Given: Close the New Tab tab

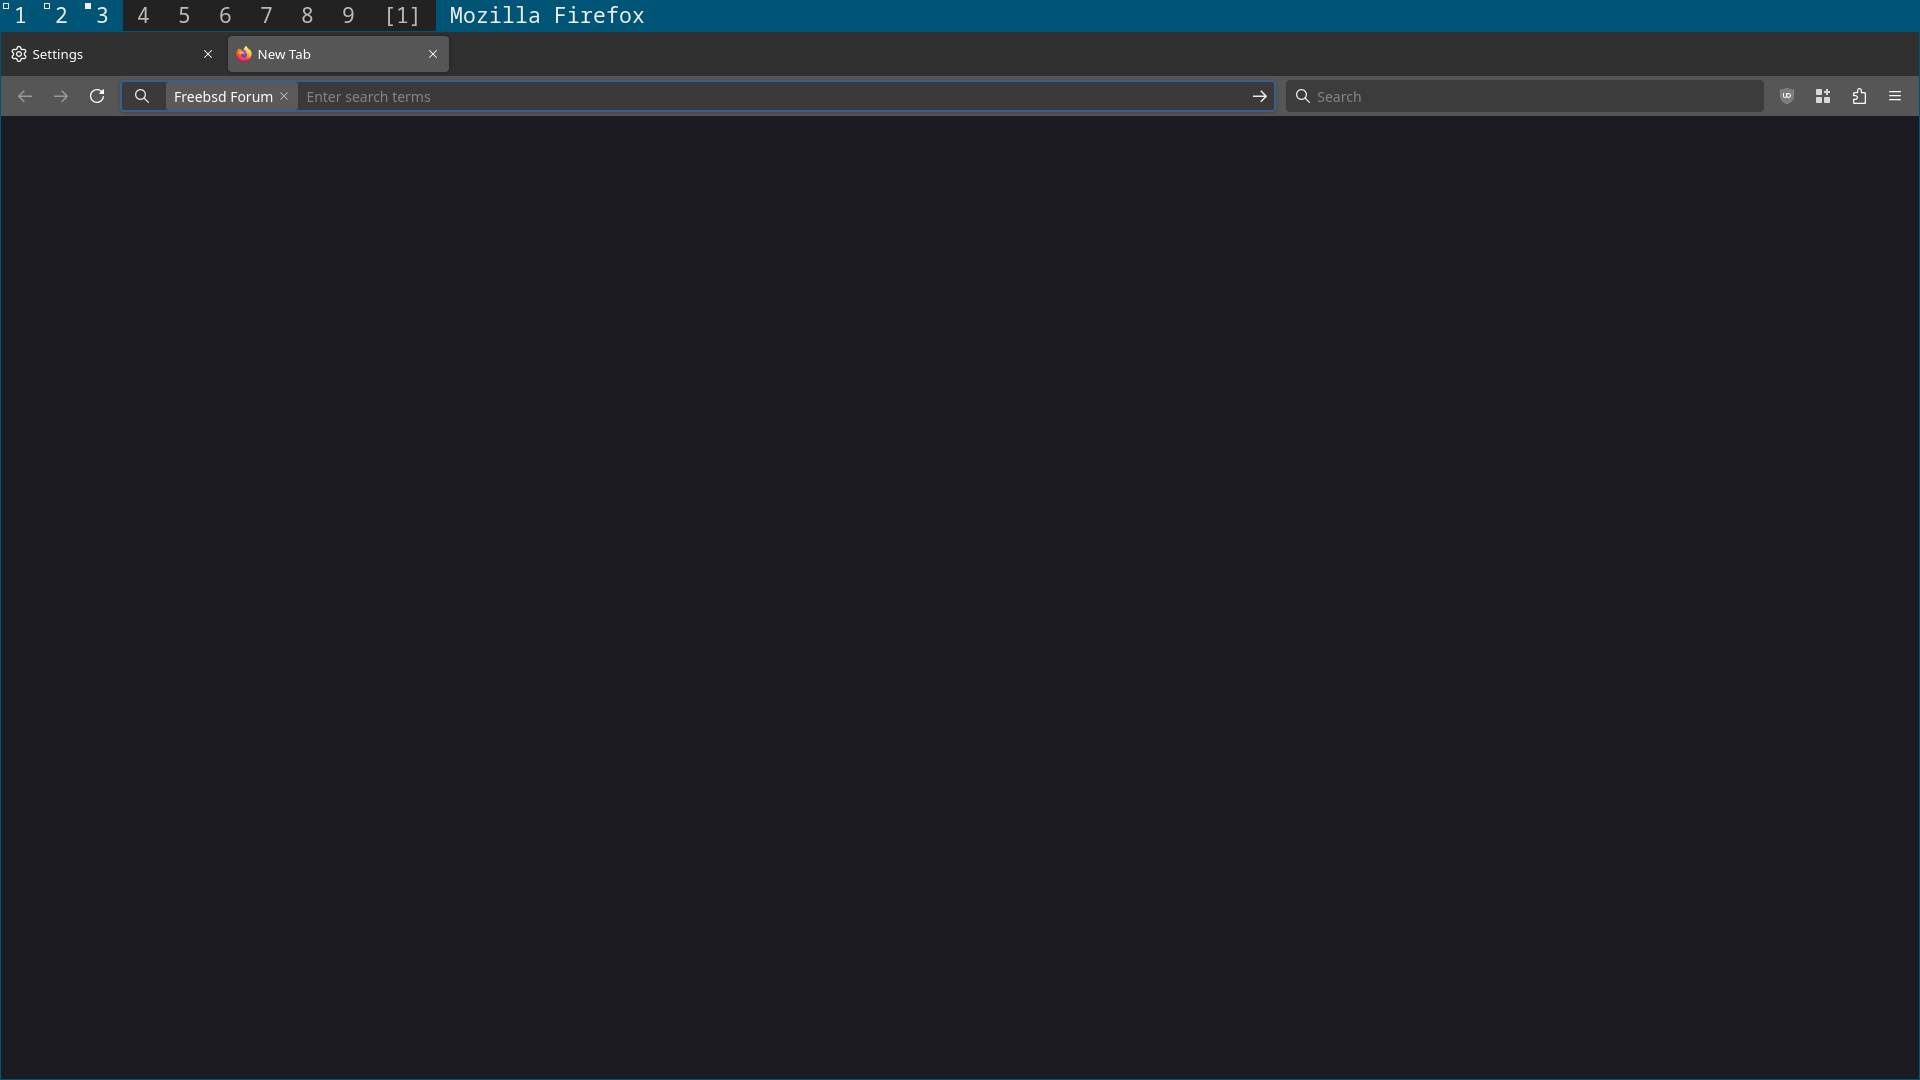Looking at the screenshot, I should [433, 54].
